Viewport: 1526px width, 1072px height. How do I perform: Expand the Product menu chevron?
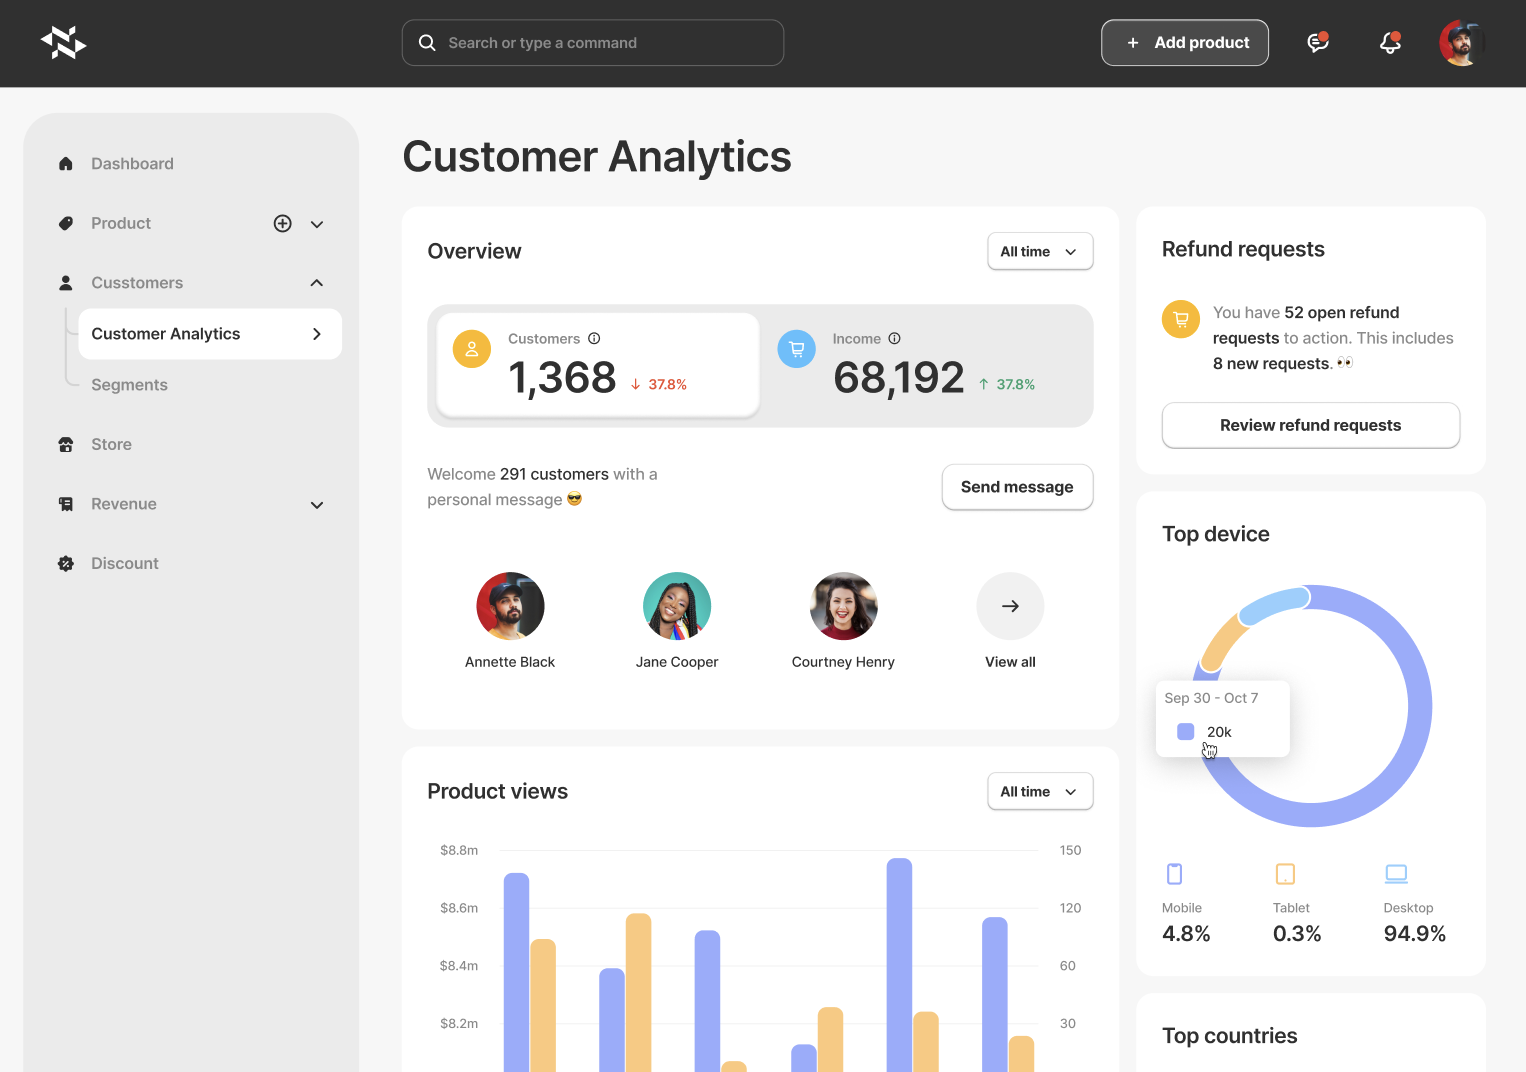tap(317, 224)
